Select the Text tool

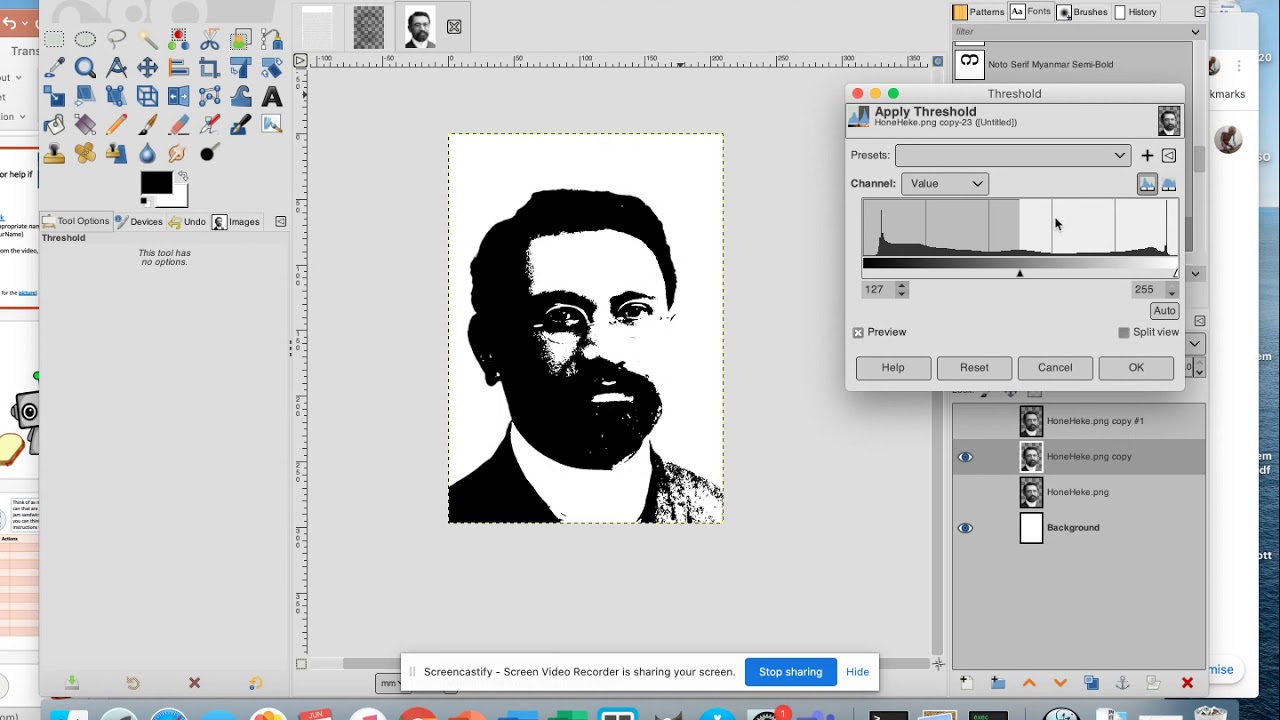point(271,97)
